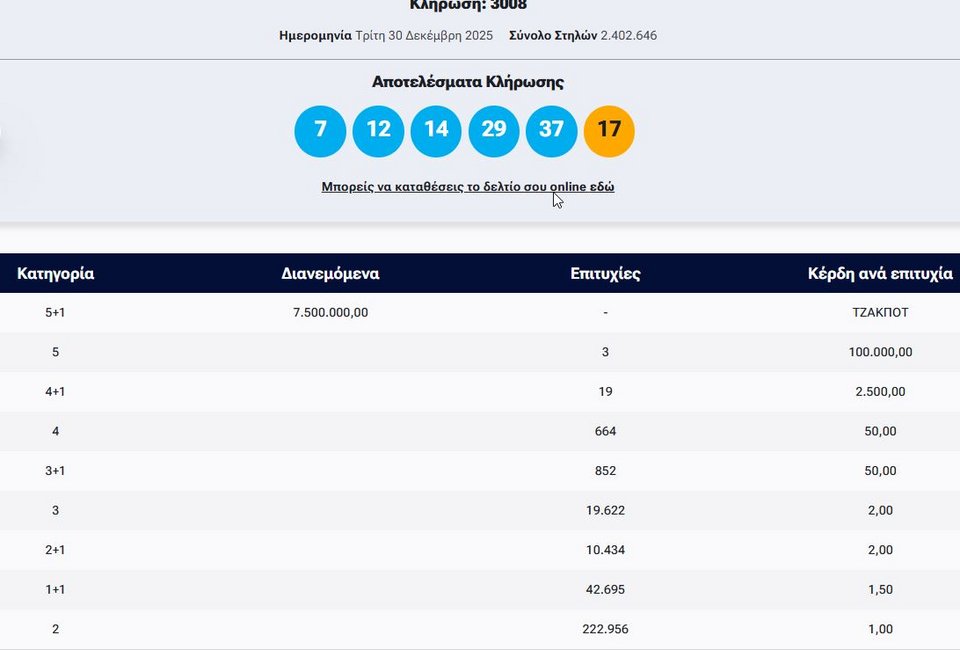Select the blue ball number 14

coord(436,131)
